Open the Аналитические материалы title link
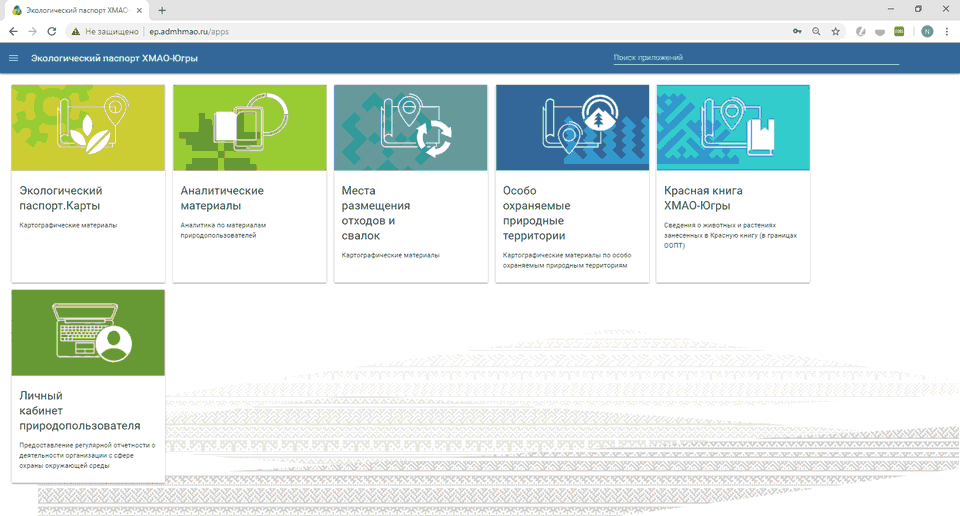Image resolution: width=960 pixels, height=516 pixels. pos(222,198)
